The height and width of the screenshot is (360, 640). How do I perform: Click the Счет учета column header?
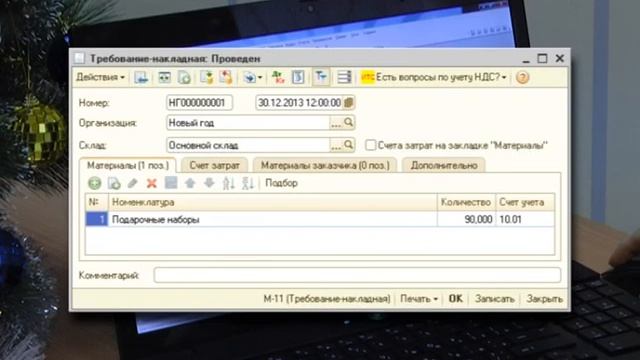[525, 202]
